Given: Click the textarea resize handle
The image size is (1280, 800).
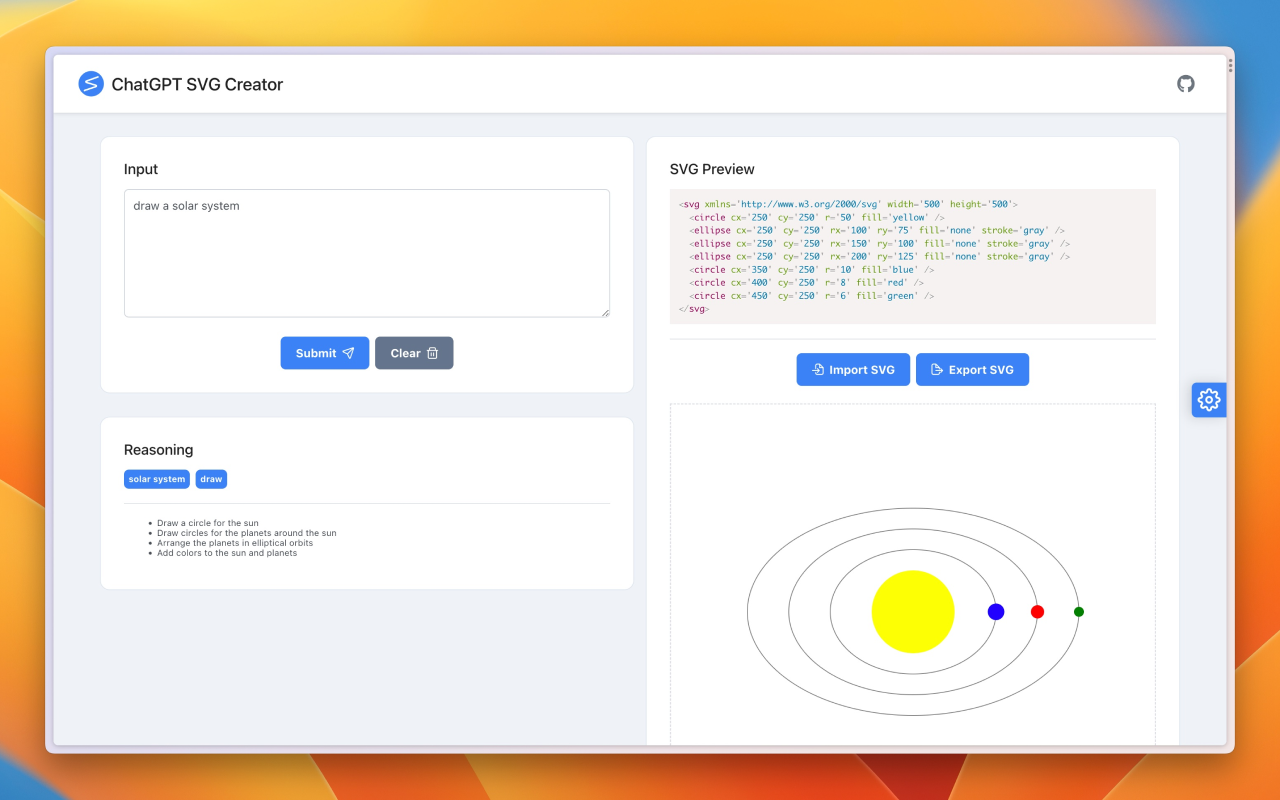Looking at the screenshot, I should 606,313.
